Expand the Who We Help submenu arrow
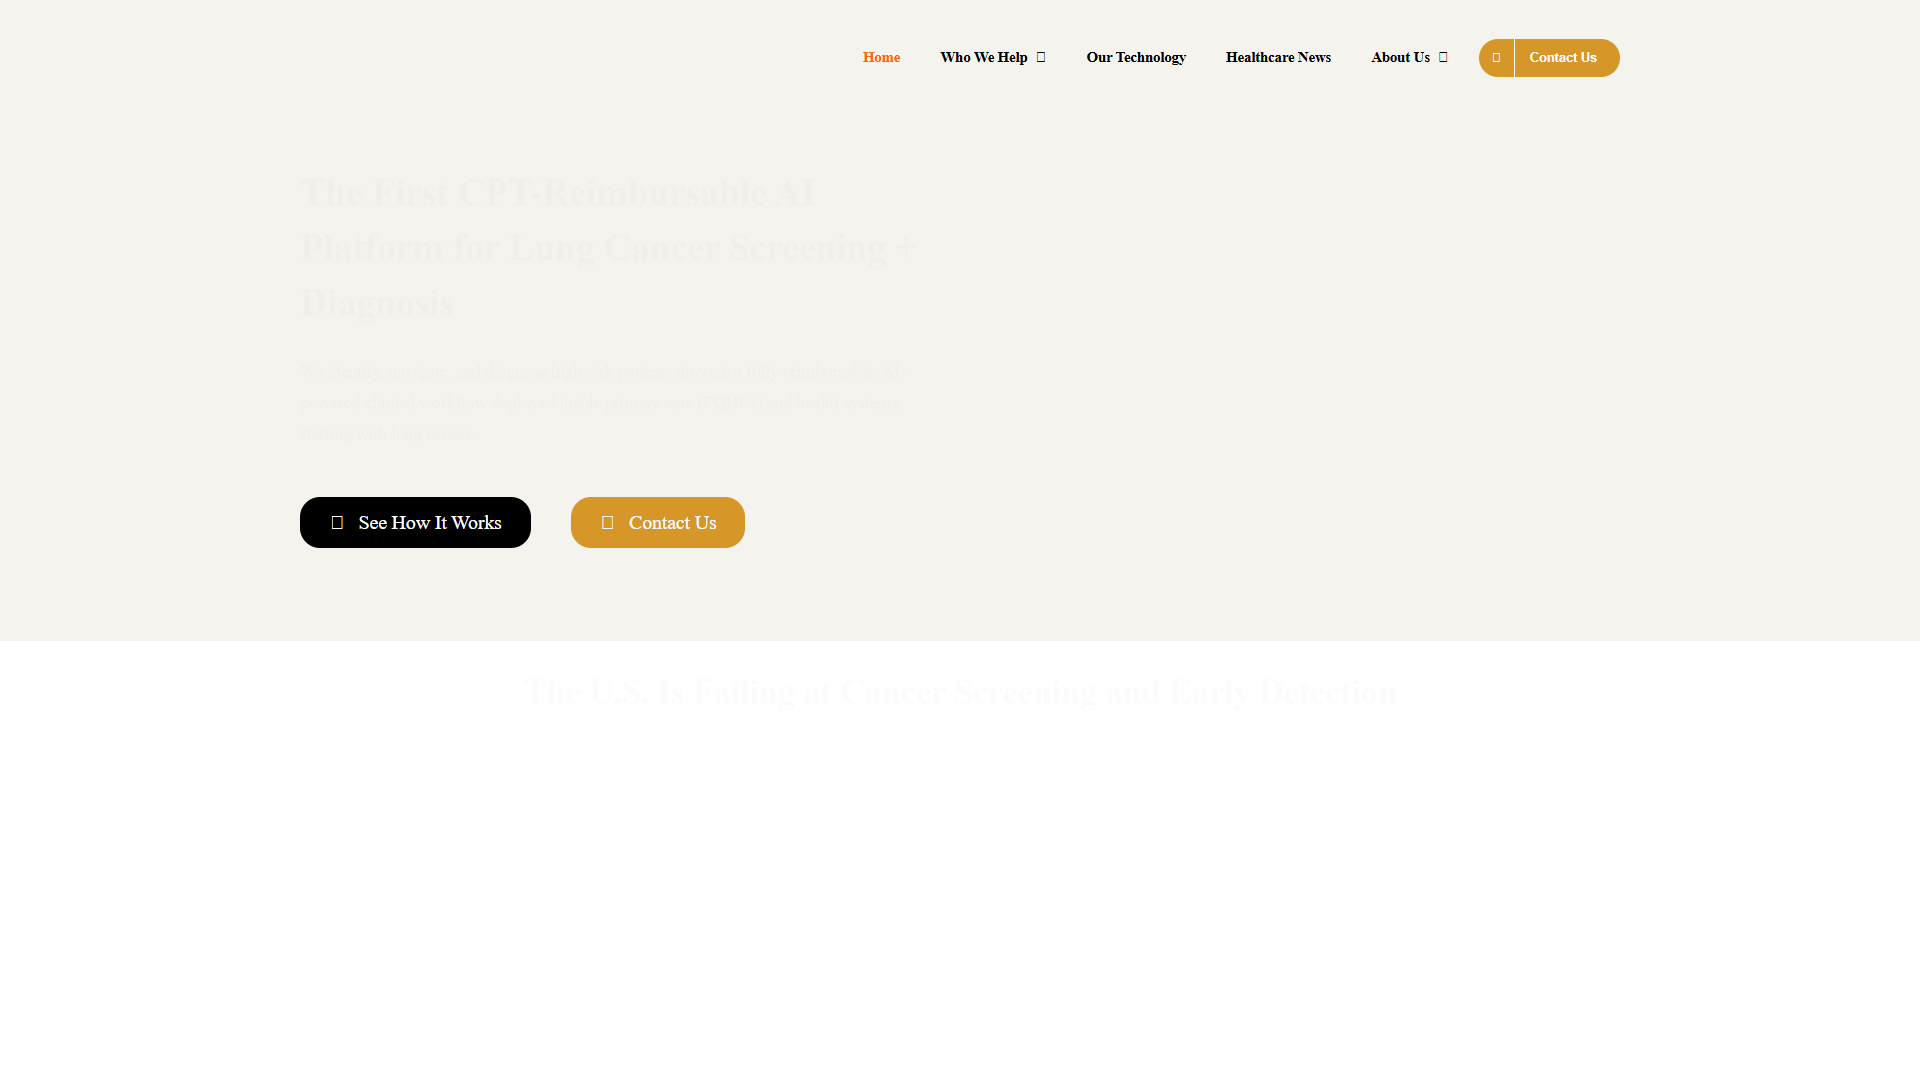Screen dimensions: 1920x1080 pyautogui.click(x=1041, y=58)
